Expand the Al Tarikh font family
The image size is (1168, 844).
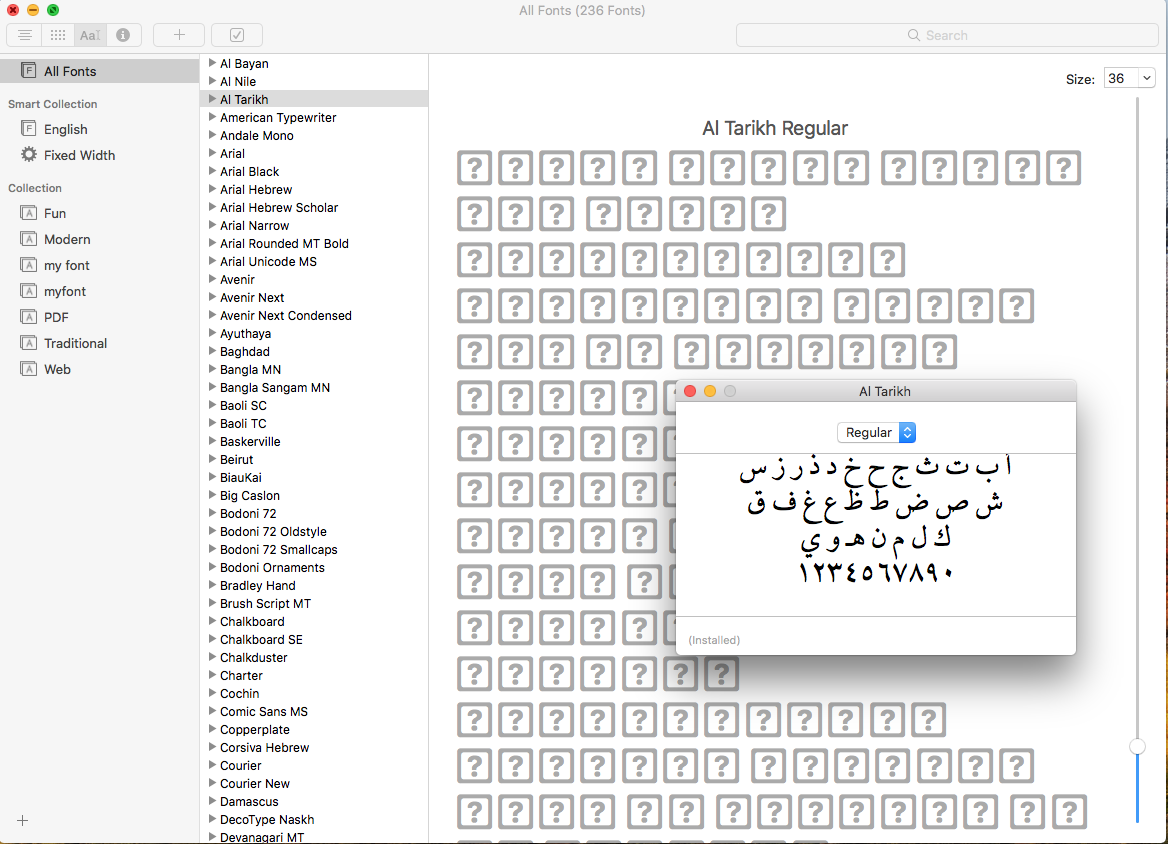[x=212, y=99]
